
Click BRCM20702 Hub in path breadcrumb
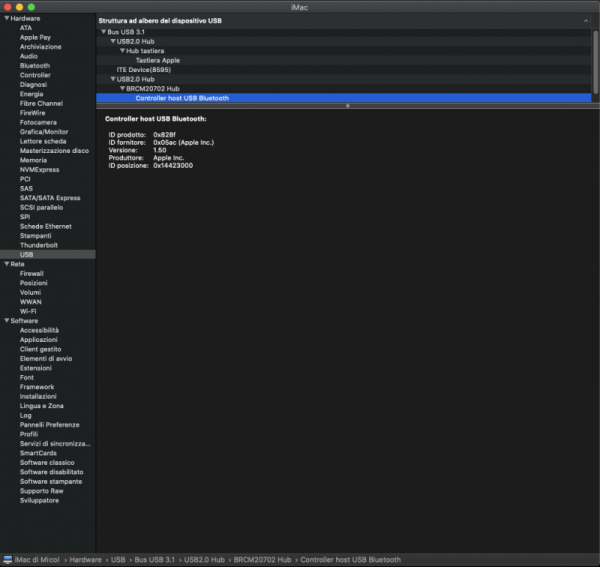pos(264,559)
